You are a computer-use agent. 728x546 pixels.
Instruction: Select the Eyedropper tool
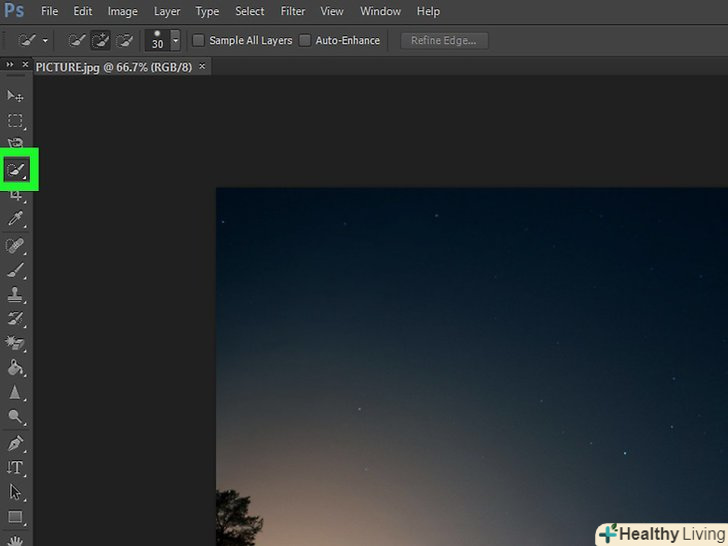(x=15, y=219)
